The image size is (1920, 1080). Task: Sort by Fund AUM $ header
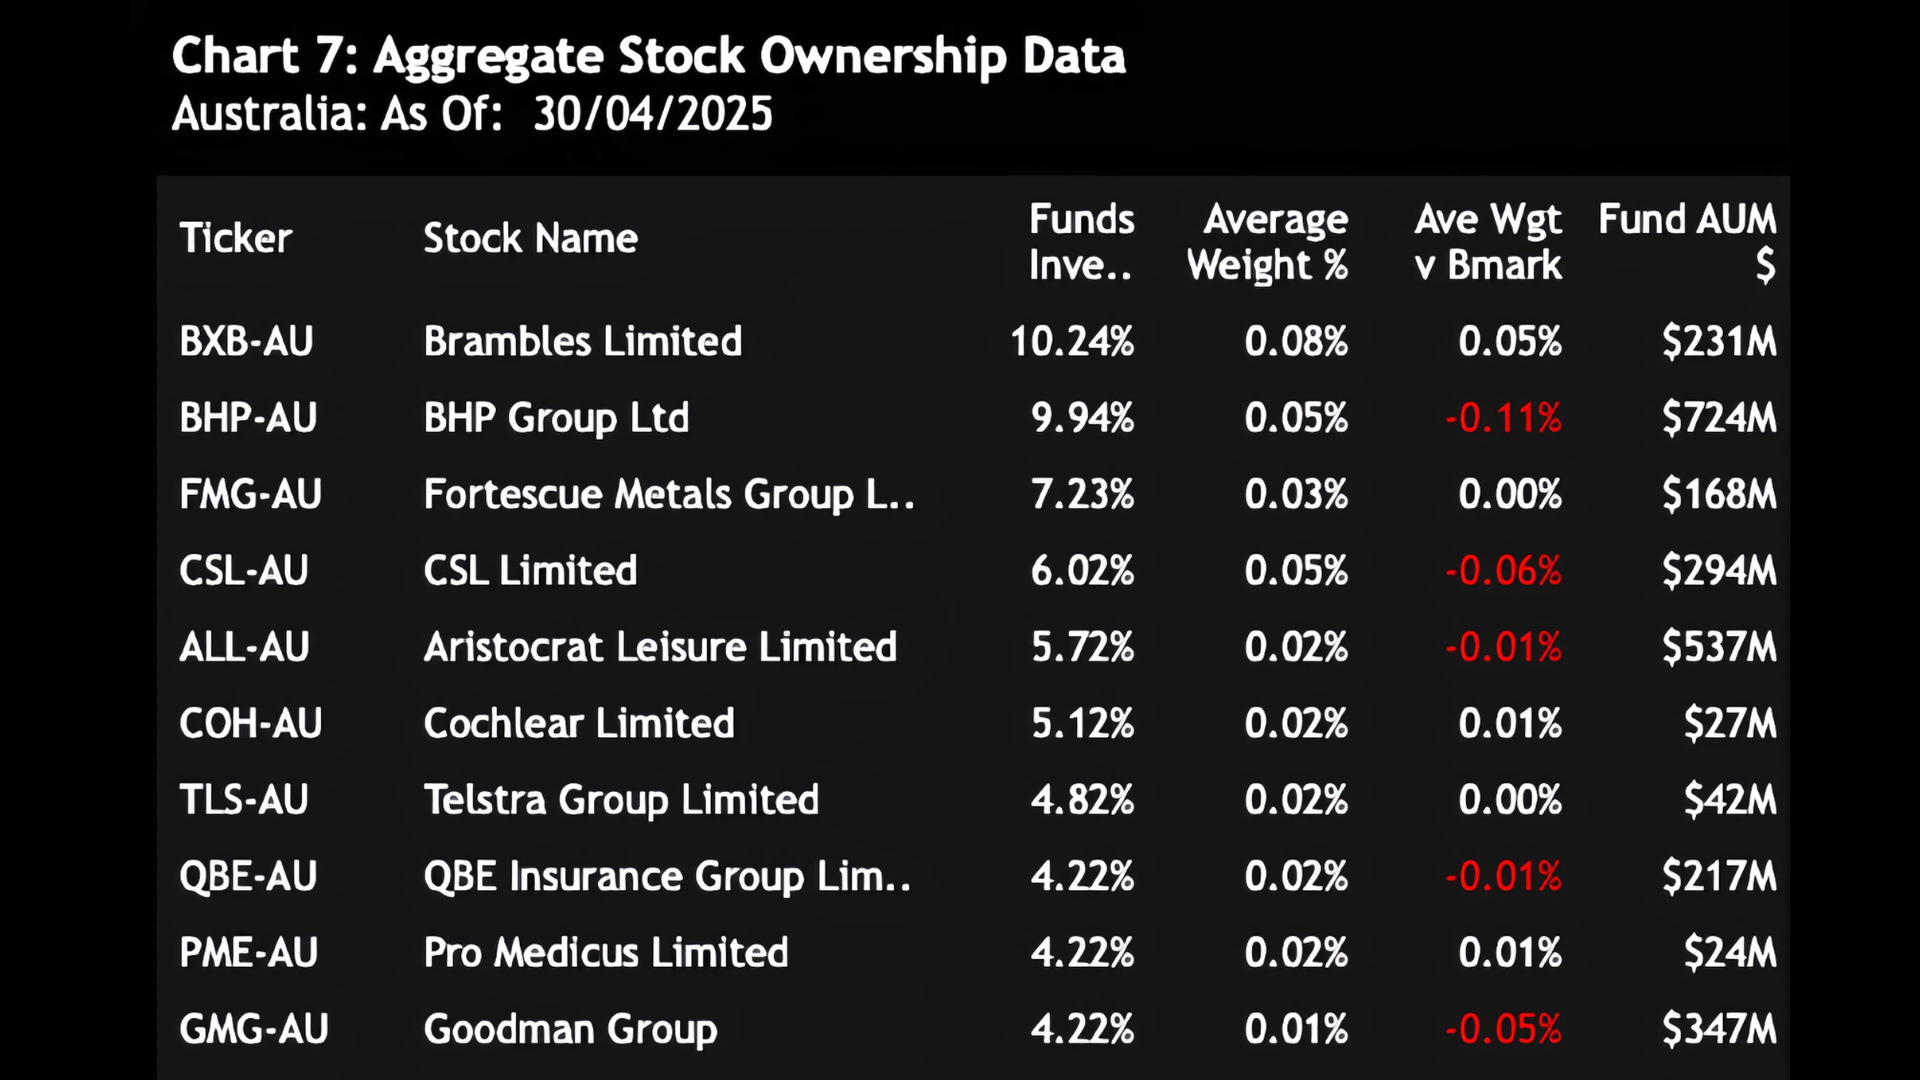[1687, 242]
